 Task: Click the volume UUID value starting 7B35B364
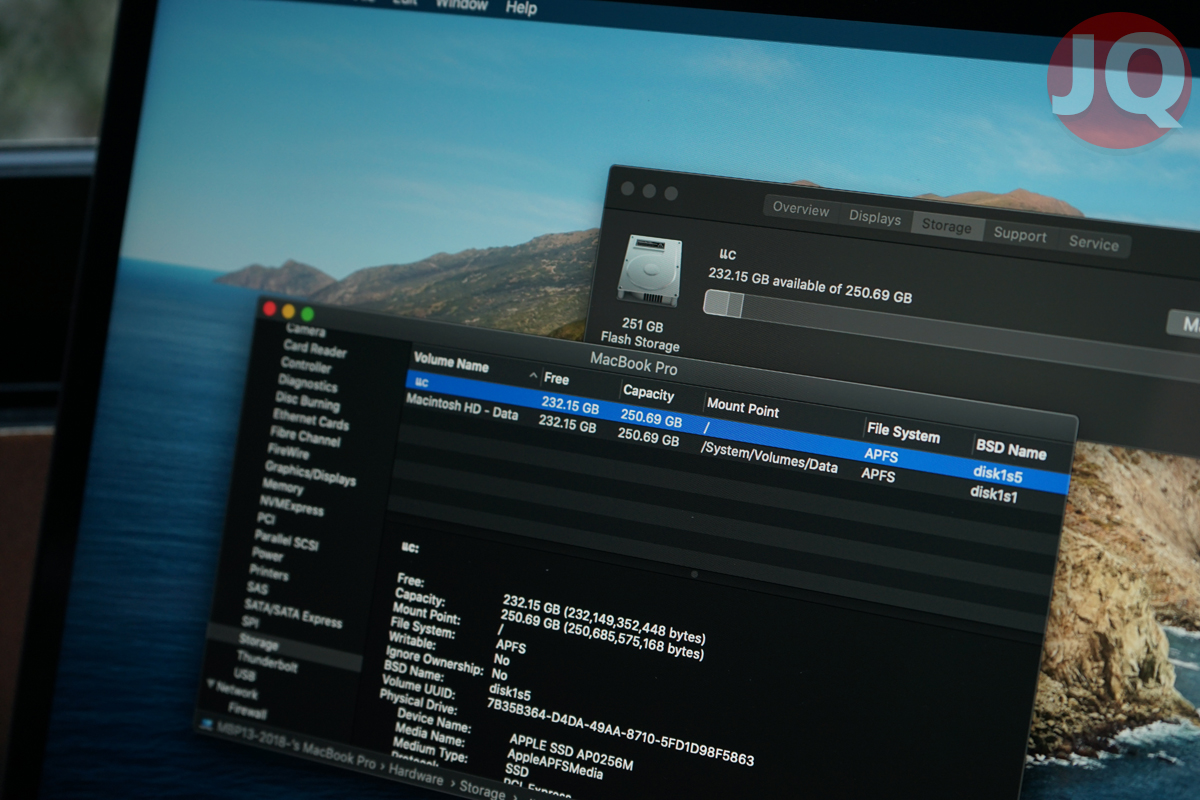pos(620,732)
